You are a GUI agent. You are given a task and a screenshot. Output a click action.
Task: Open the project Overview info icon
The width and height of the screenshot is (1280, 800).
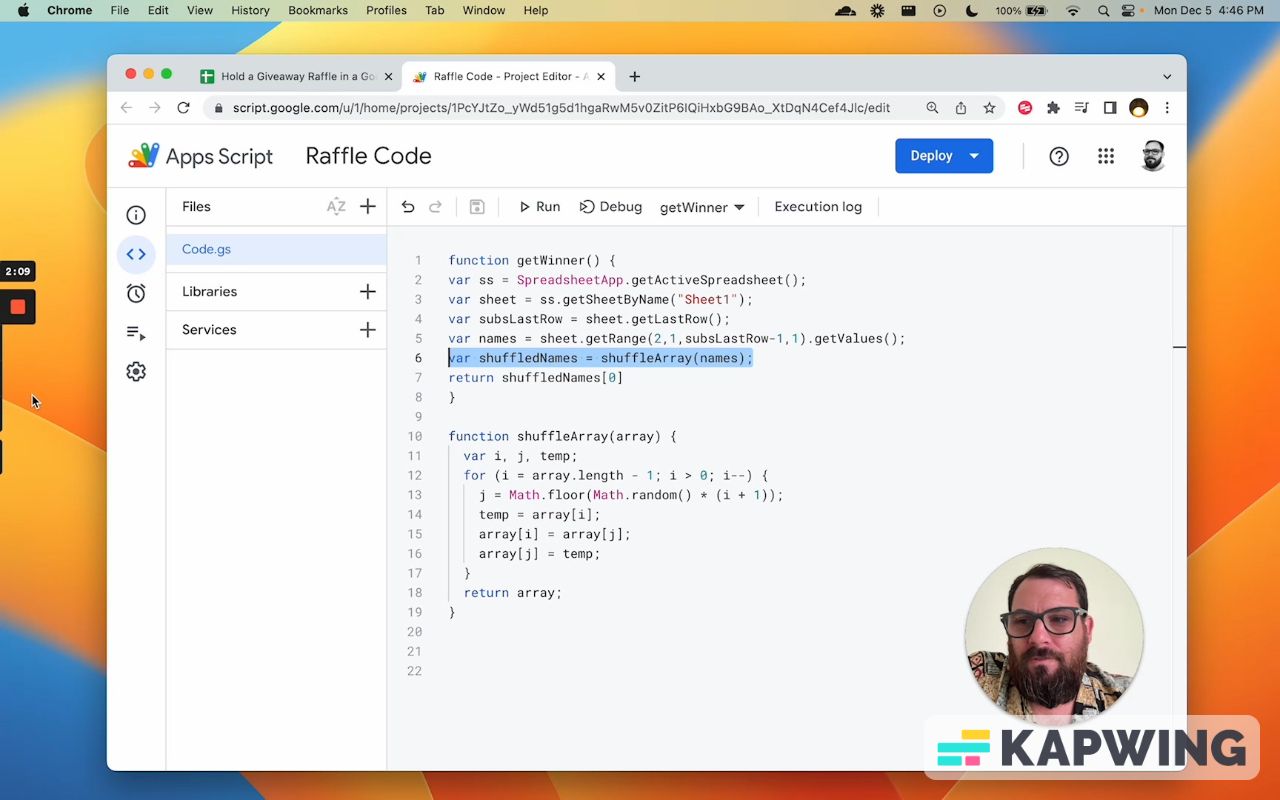(x=136, y=215)
